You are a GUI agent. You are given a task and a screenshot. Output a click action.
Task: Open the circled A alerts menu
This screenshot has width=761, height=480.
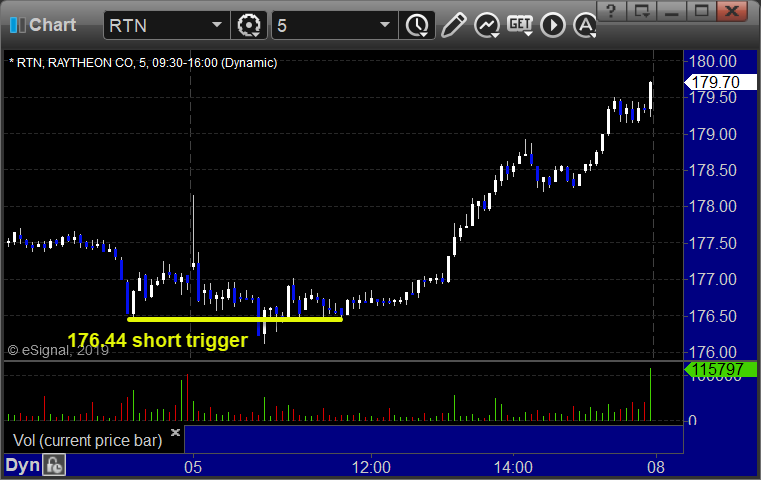pos(585,25)
